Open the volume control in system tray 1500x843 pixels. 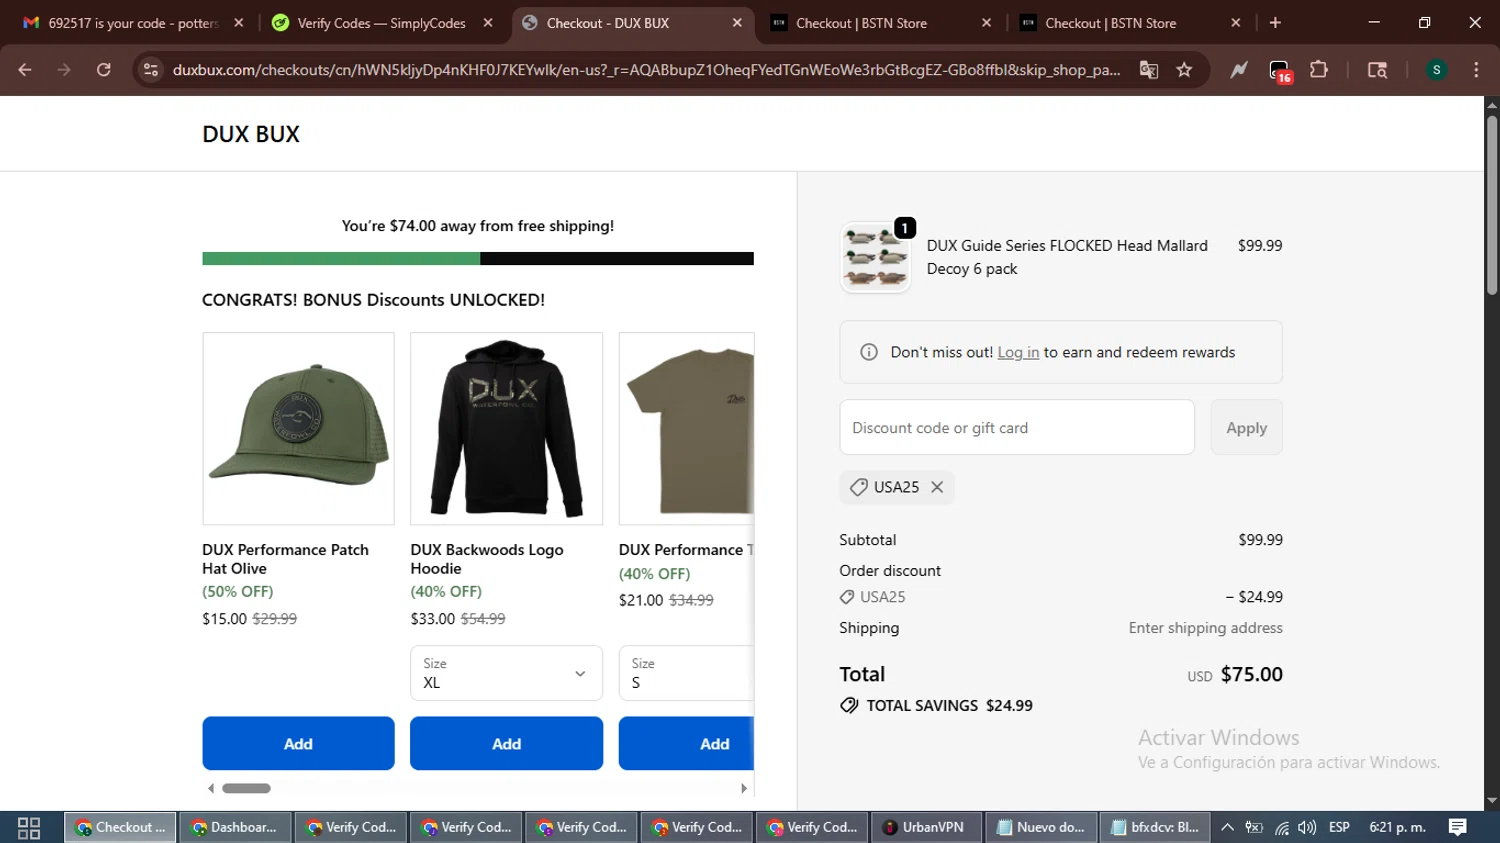1307,827
